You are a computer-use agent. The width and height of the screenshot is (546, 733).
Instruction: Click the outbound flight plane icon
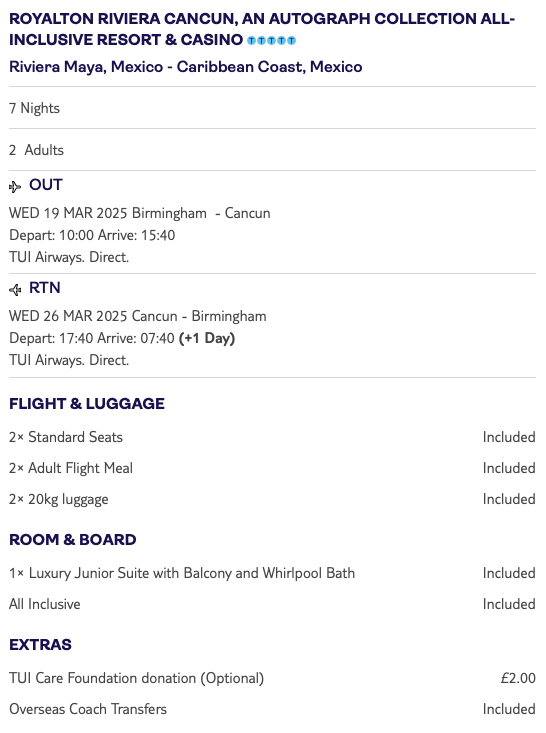click(x=15, y=187)
